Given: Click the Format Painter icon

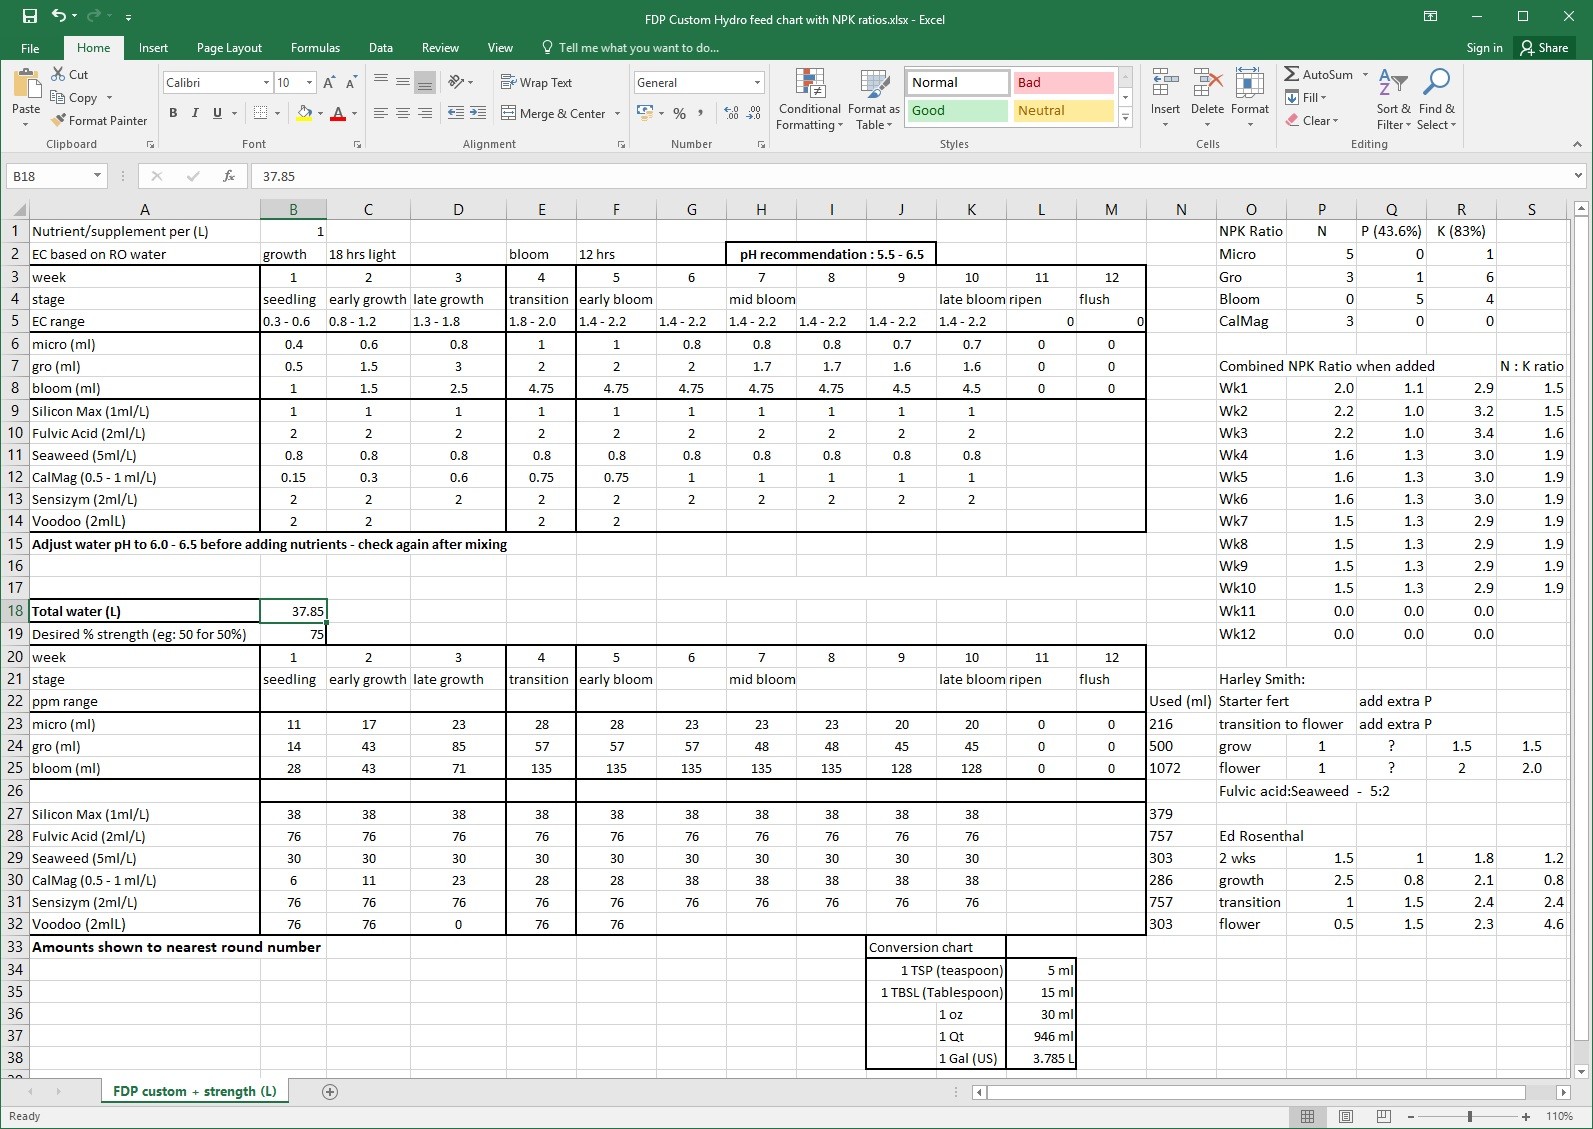Looking at the screenshot, I should [x=59, y=121].
